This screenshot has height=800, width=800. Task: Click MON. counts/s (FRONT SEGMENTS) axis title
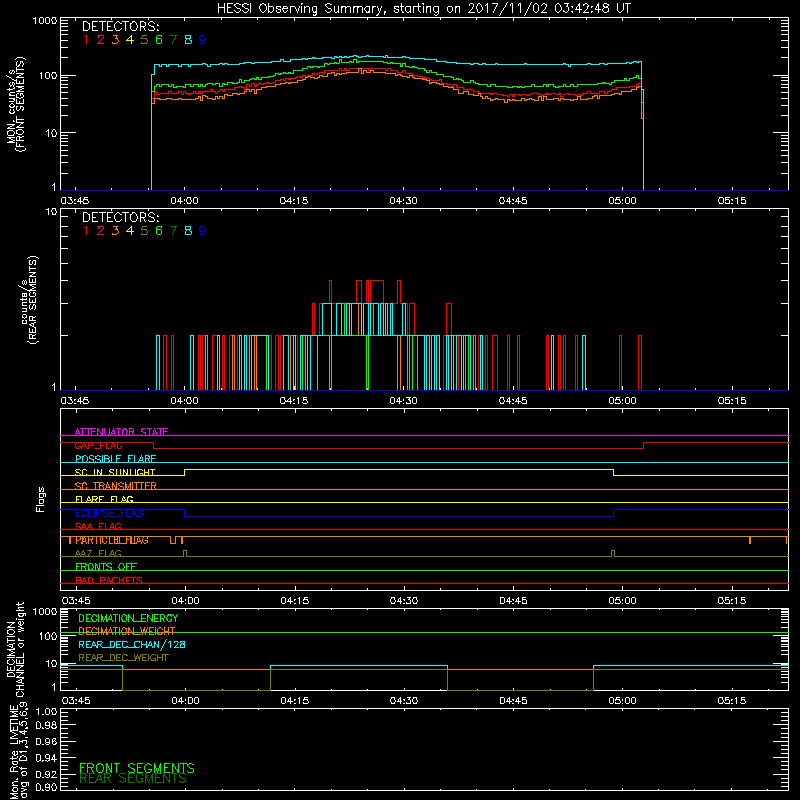16,104
